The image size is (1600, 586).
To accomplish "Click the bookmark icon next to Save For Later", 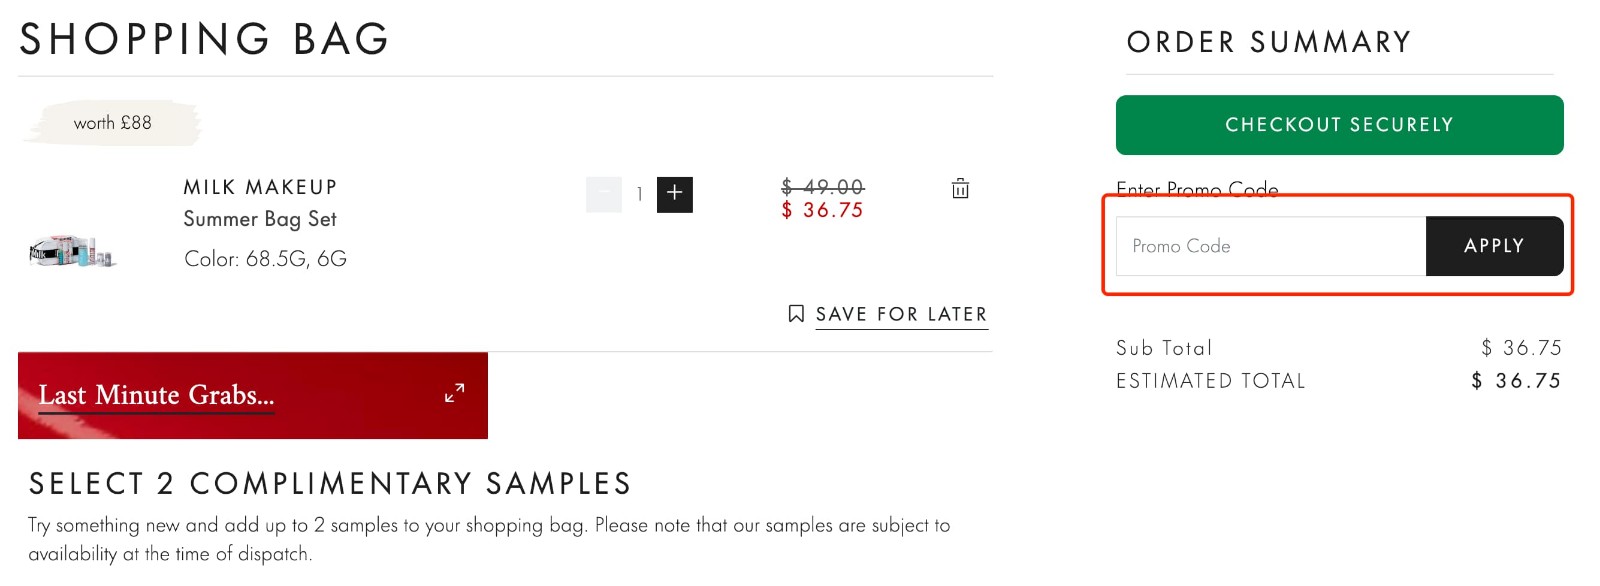I will coord(795,313).
